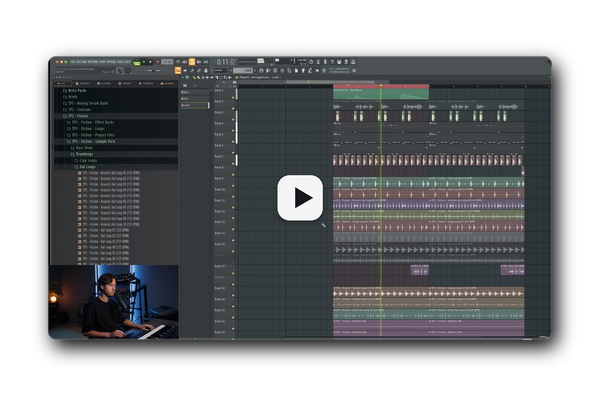Open the EDIT menu
This screenshot has width=600, height=396.
pos(78,62)
